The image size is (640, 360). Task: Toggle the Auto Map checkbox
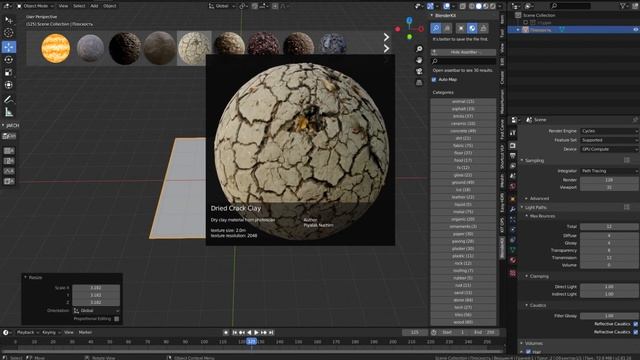pos(434,80)
